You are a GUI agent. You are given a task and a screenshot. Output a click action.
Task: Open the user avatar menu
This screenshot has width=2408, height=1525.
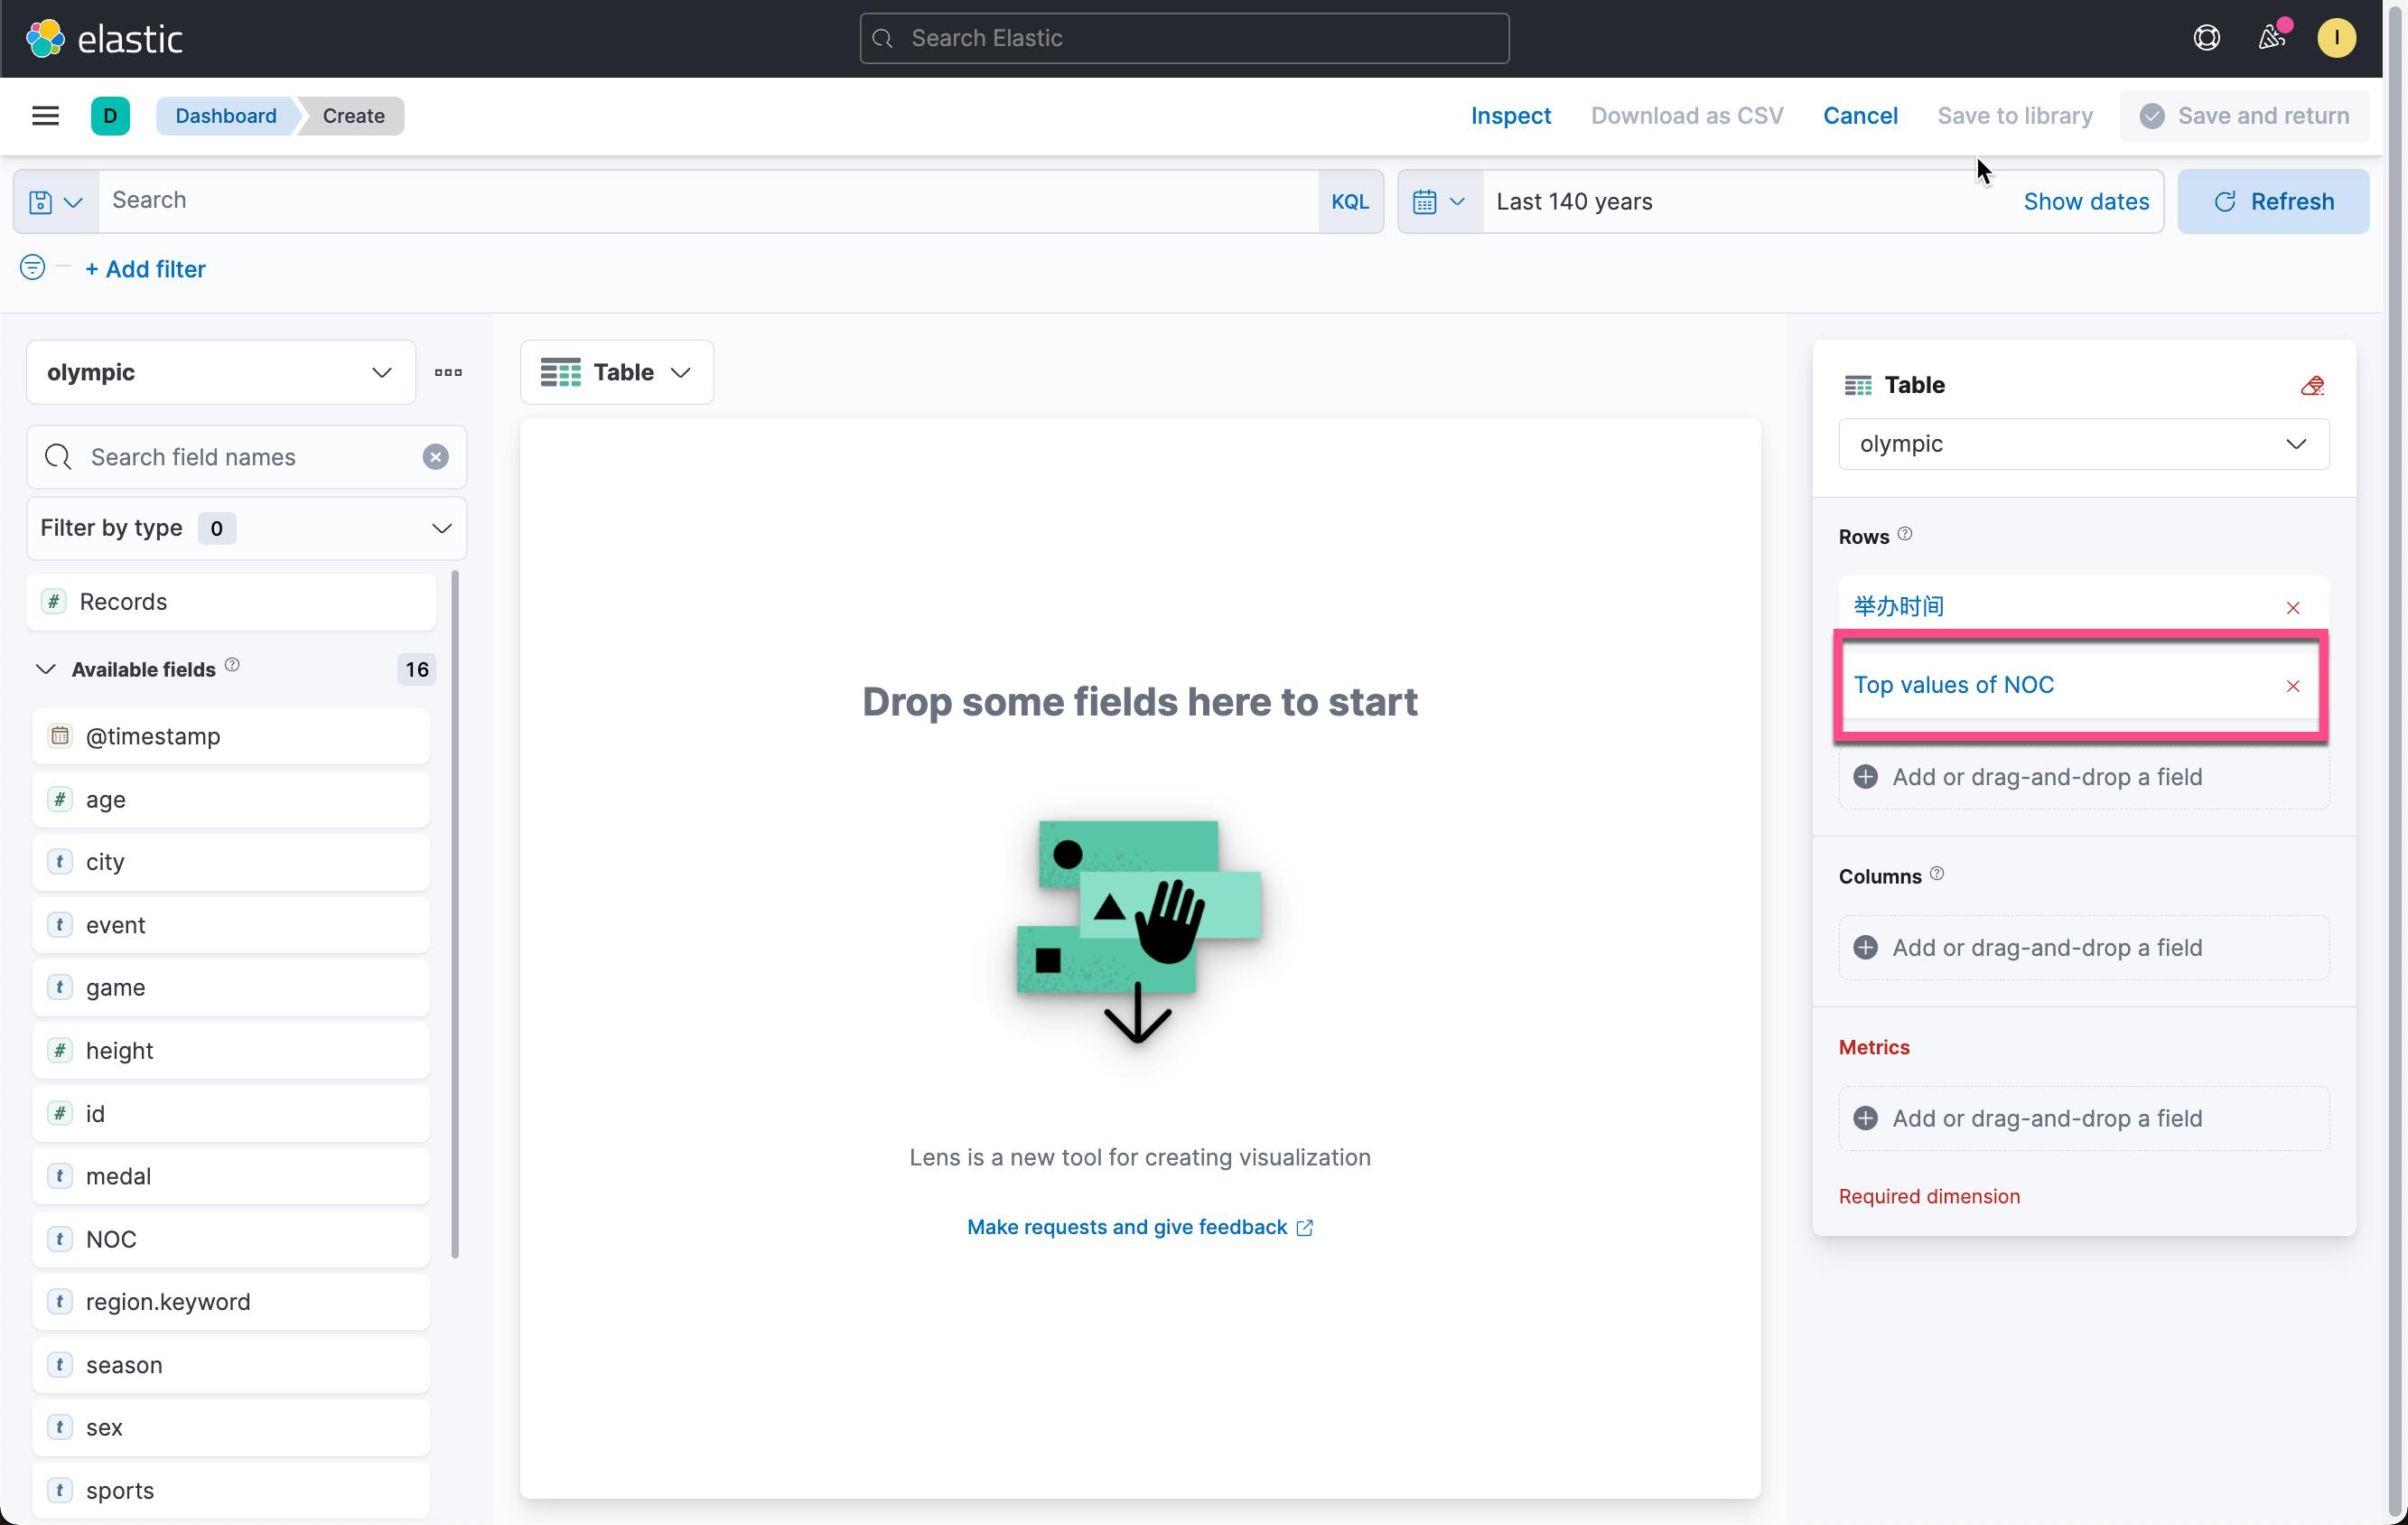tap(2336, 38)
